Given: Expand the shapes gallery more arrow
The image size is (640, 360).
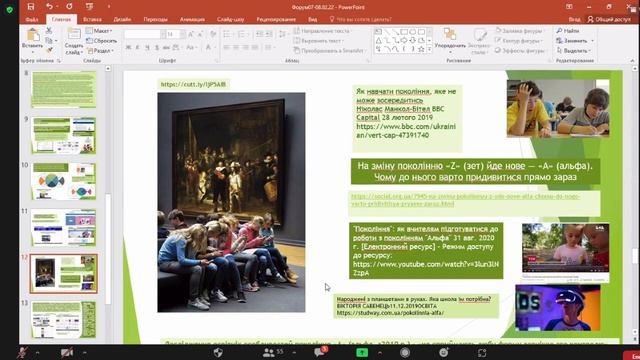Looking at the screenshot, I should coord(429,49).
